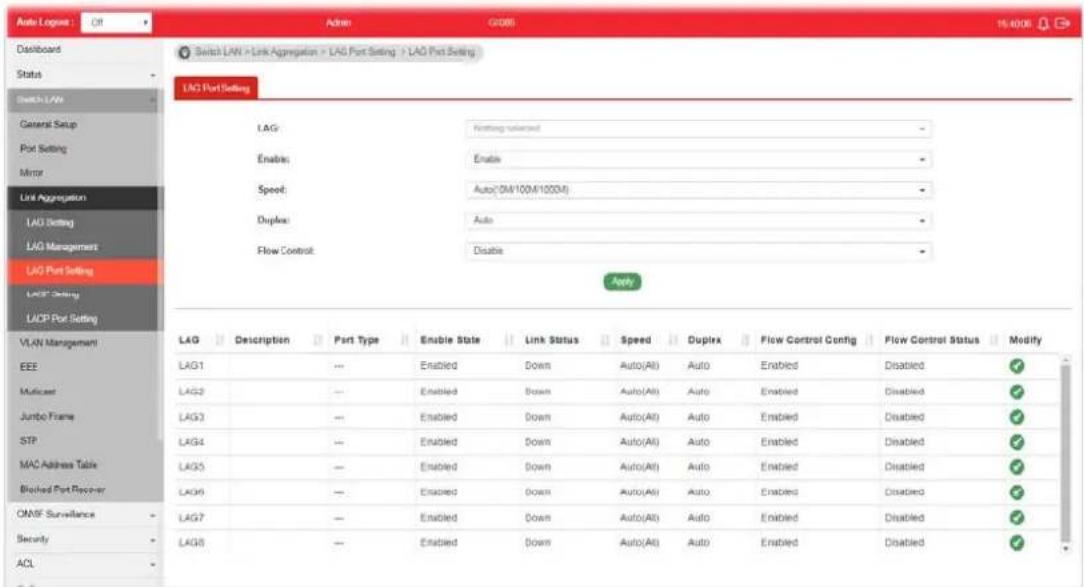The height and width of the screenshot is (587, 1084).
Task: Open MAC Address Table in sidebar
Action: 58,465
